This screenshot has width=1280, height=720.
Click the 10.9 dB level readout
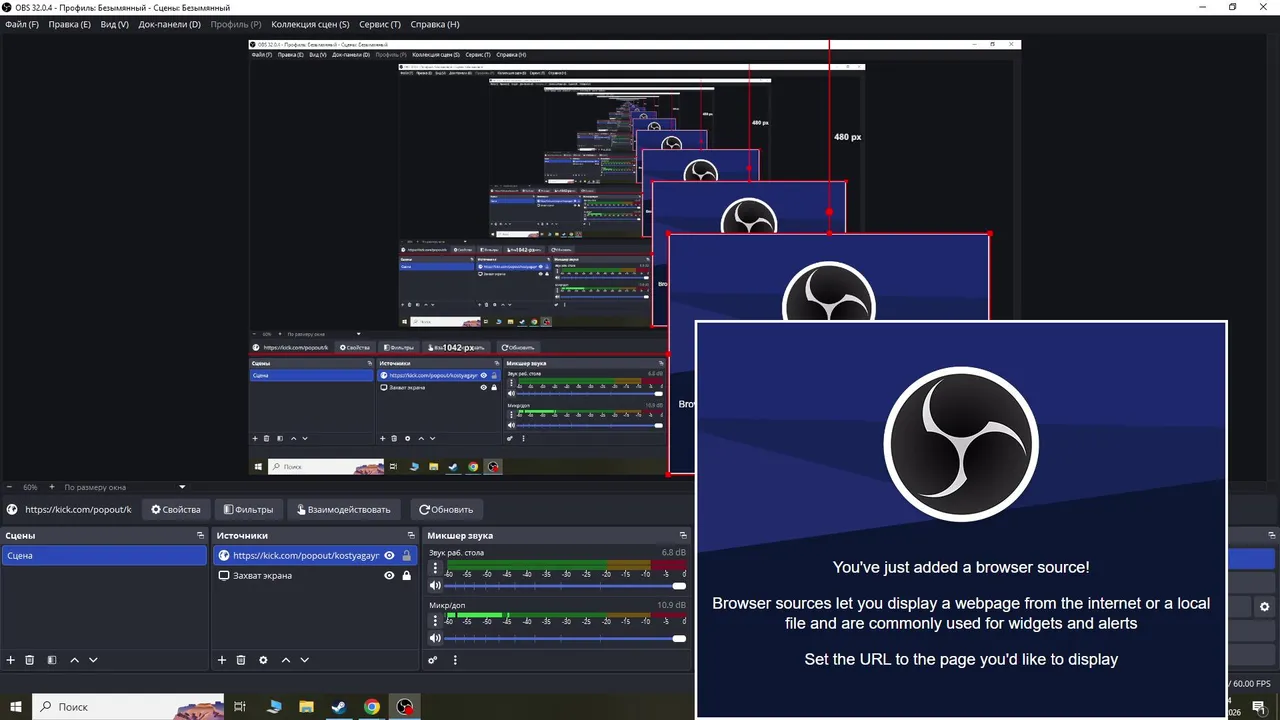(672, 605)
